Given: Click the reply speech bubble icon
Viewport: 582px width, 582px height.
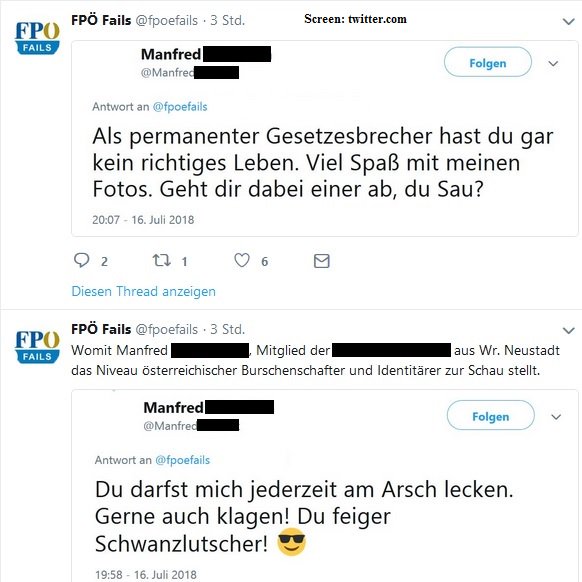Looking at the screenshot, I should (x=81, y=260).
